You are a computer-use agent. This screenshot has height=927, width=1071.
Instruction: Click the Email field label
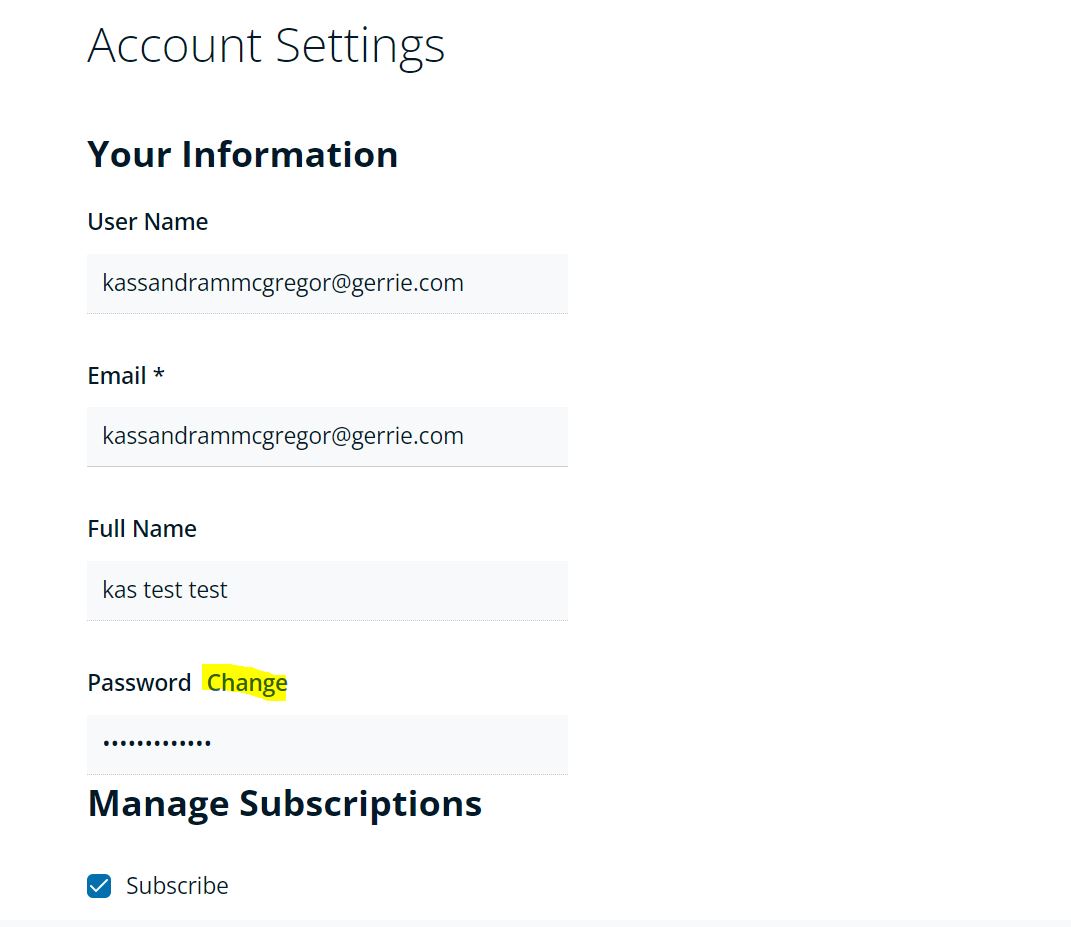(117, 376)
